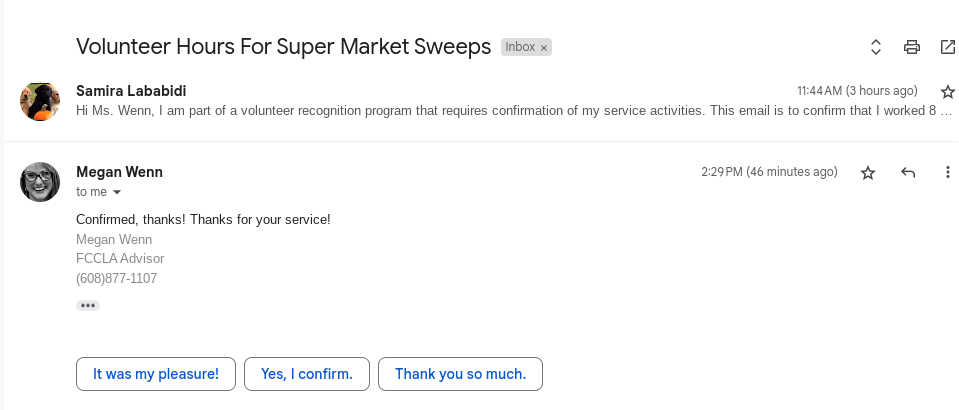The height and width of the screenshot is (410, 959).
Task: Expand trimmed content ellipsis
Action: click(x=88, y=305)
